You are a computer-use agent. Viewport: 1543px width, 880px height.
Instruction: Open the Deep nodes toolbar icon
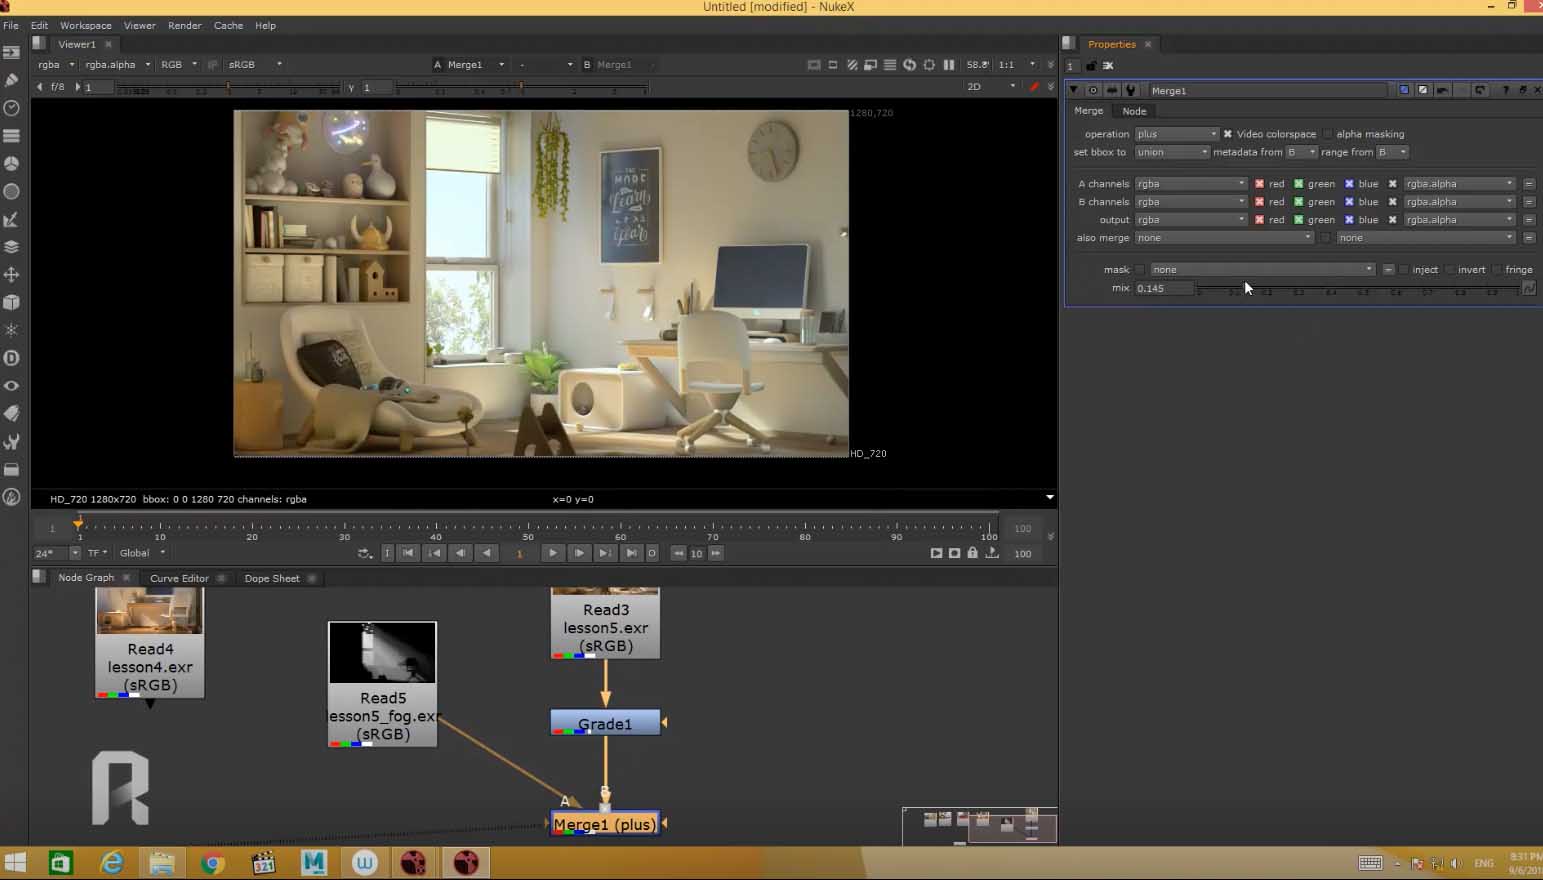click(12, 358)
